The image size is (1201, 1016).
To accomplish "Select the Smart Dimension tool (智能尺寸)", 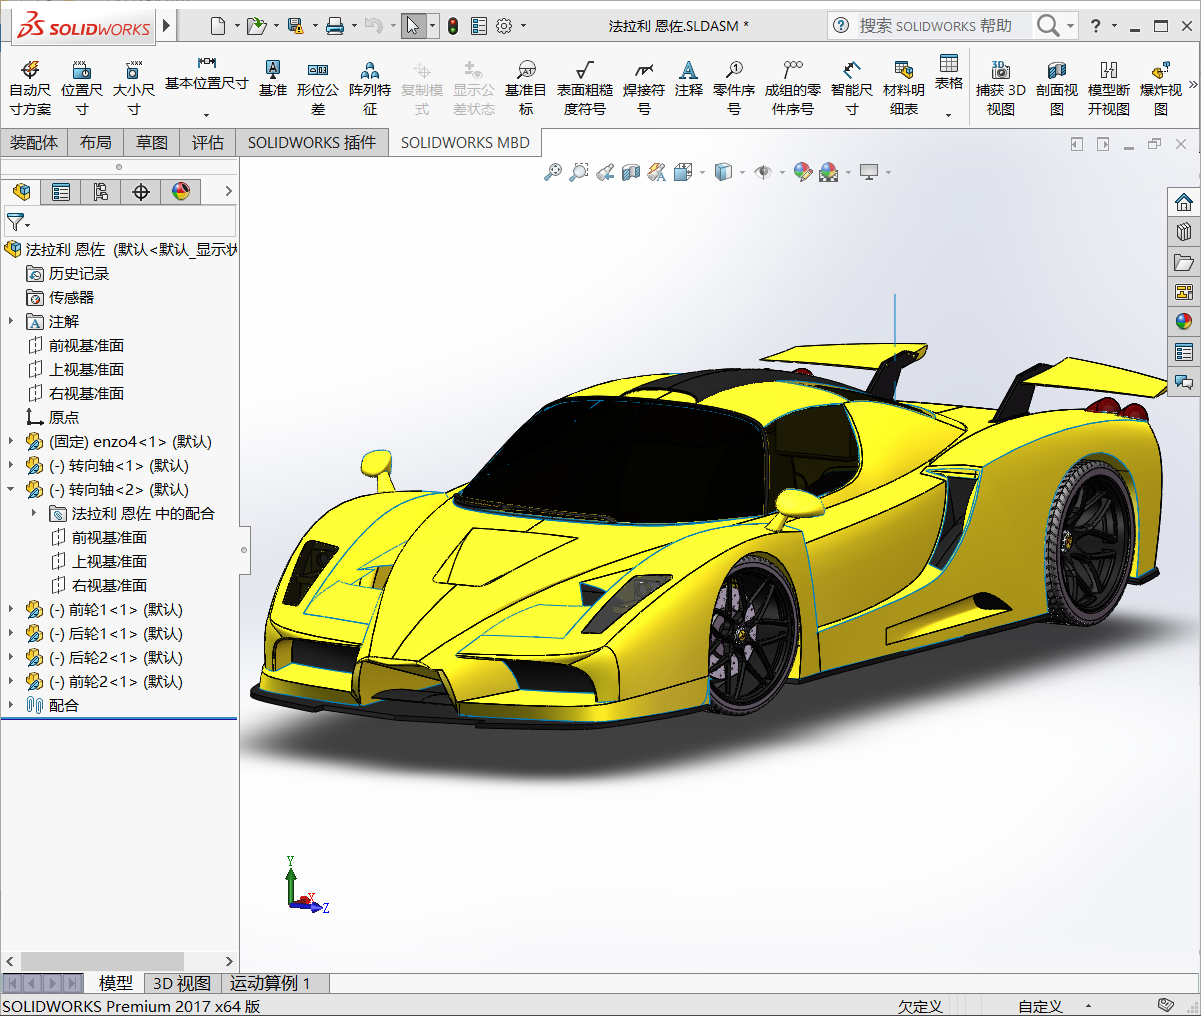I will point(852,87).
